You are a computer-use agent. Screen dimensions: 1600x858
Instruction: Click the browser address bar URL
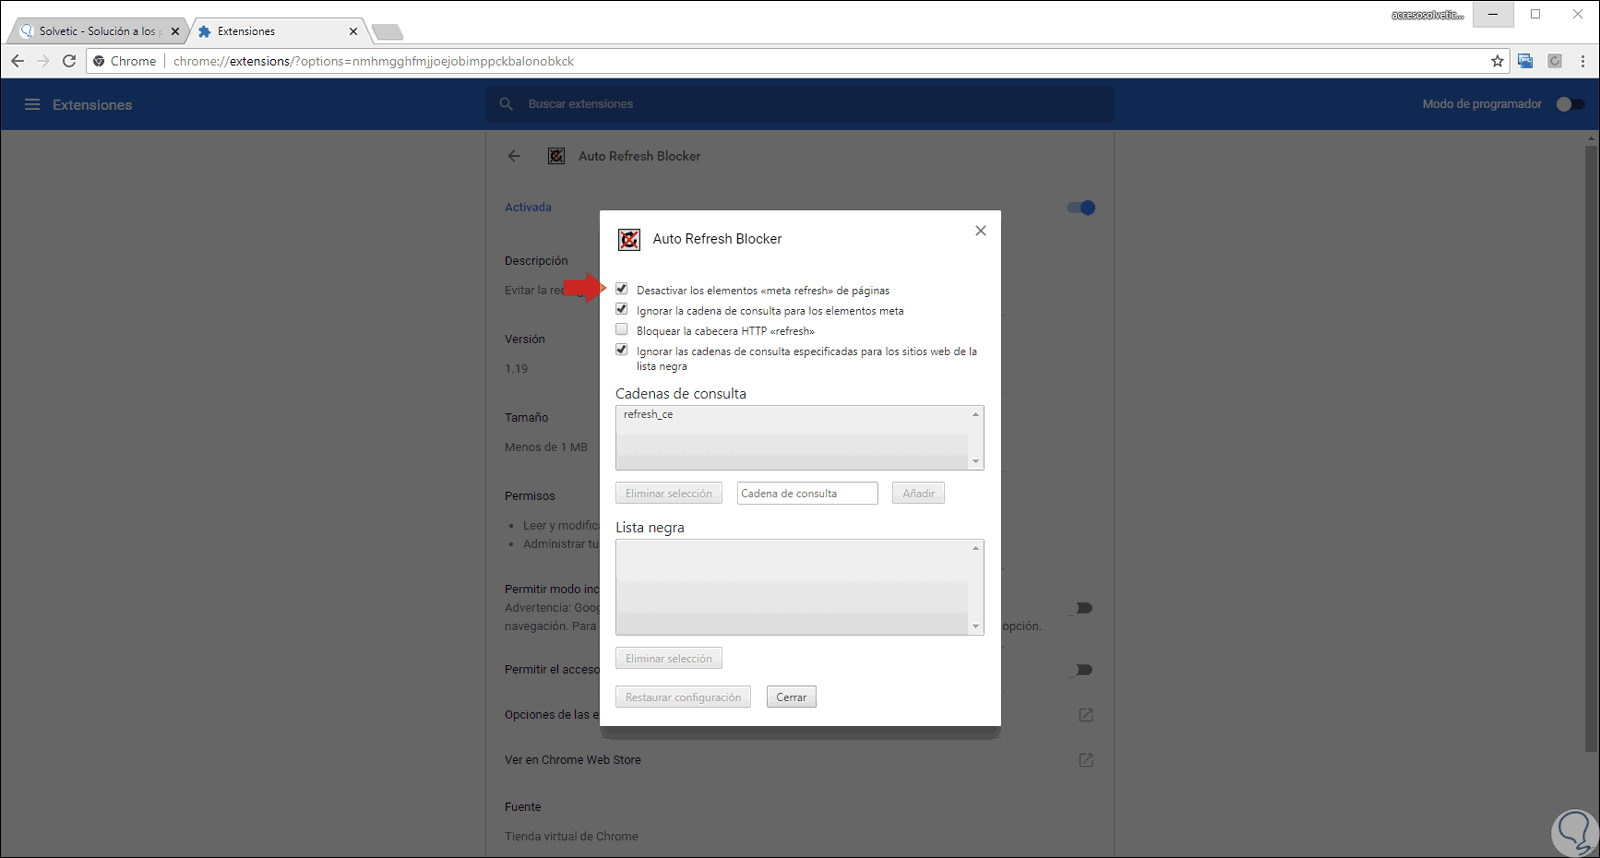click(x=374, y=61)
